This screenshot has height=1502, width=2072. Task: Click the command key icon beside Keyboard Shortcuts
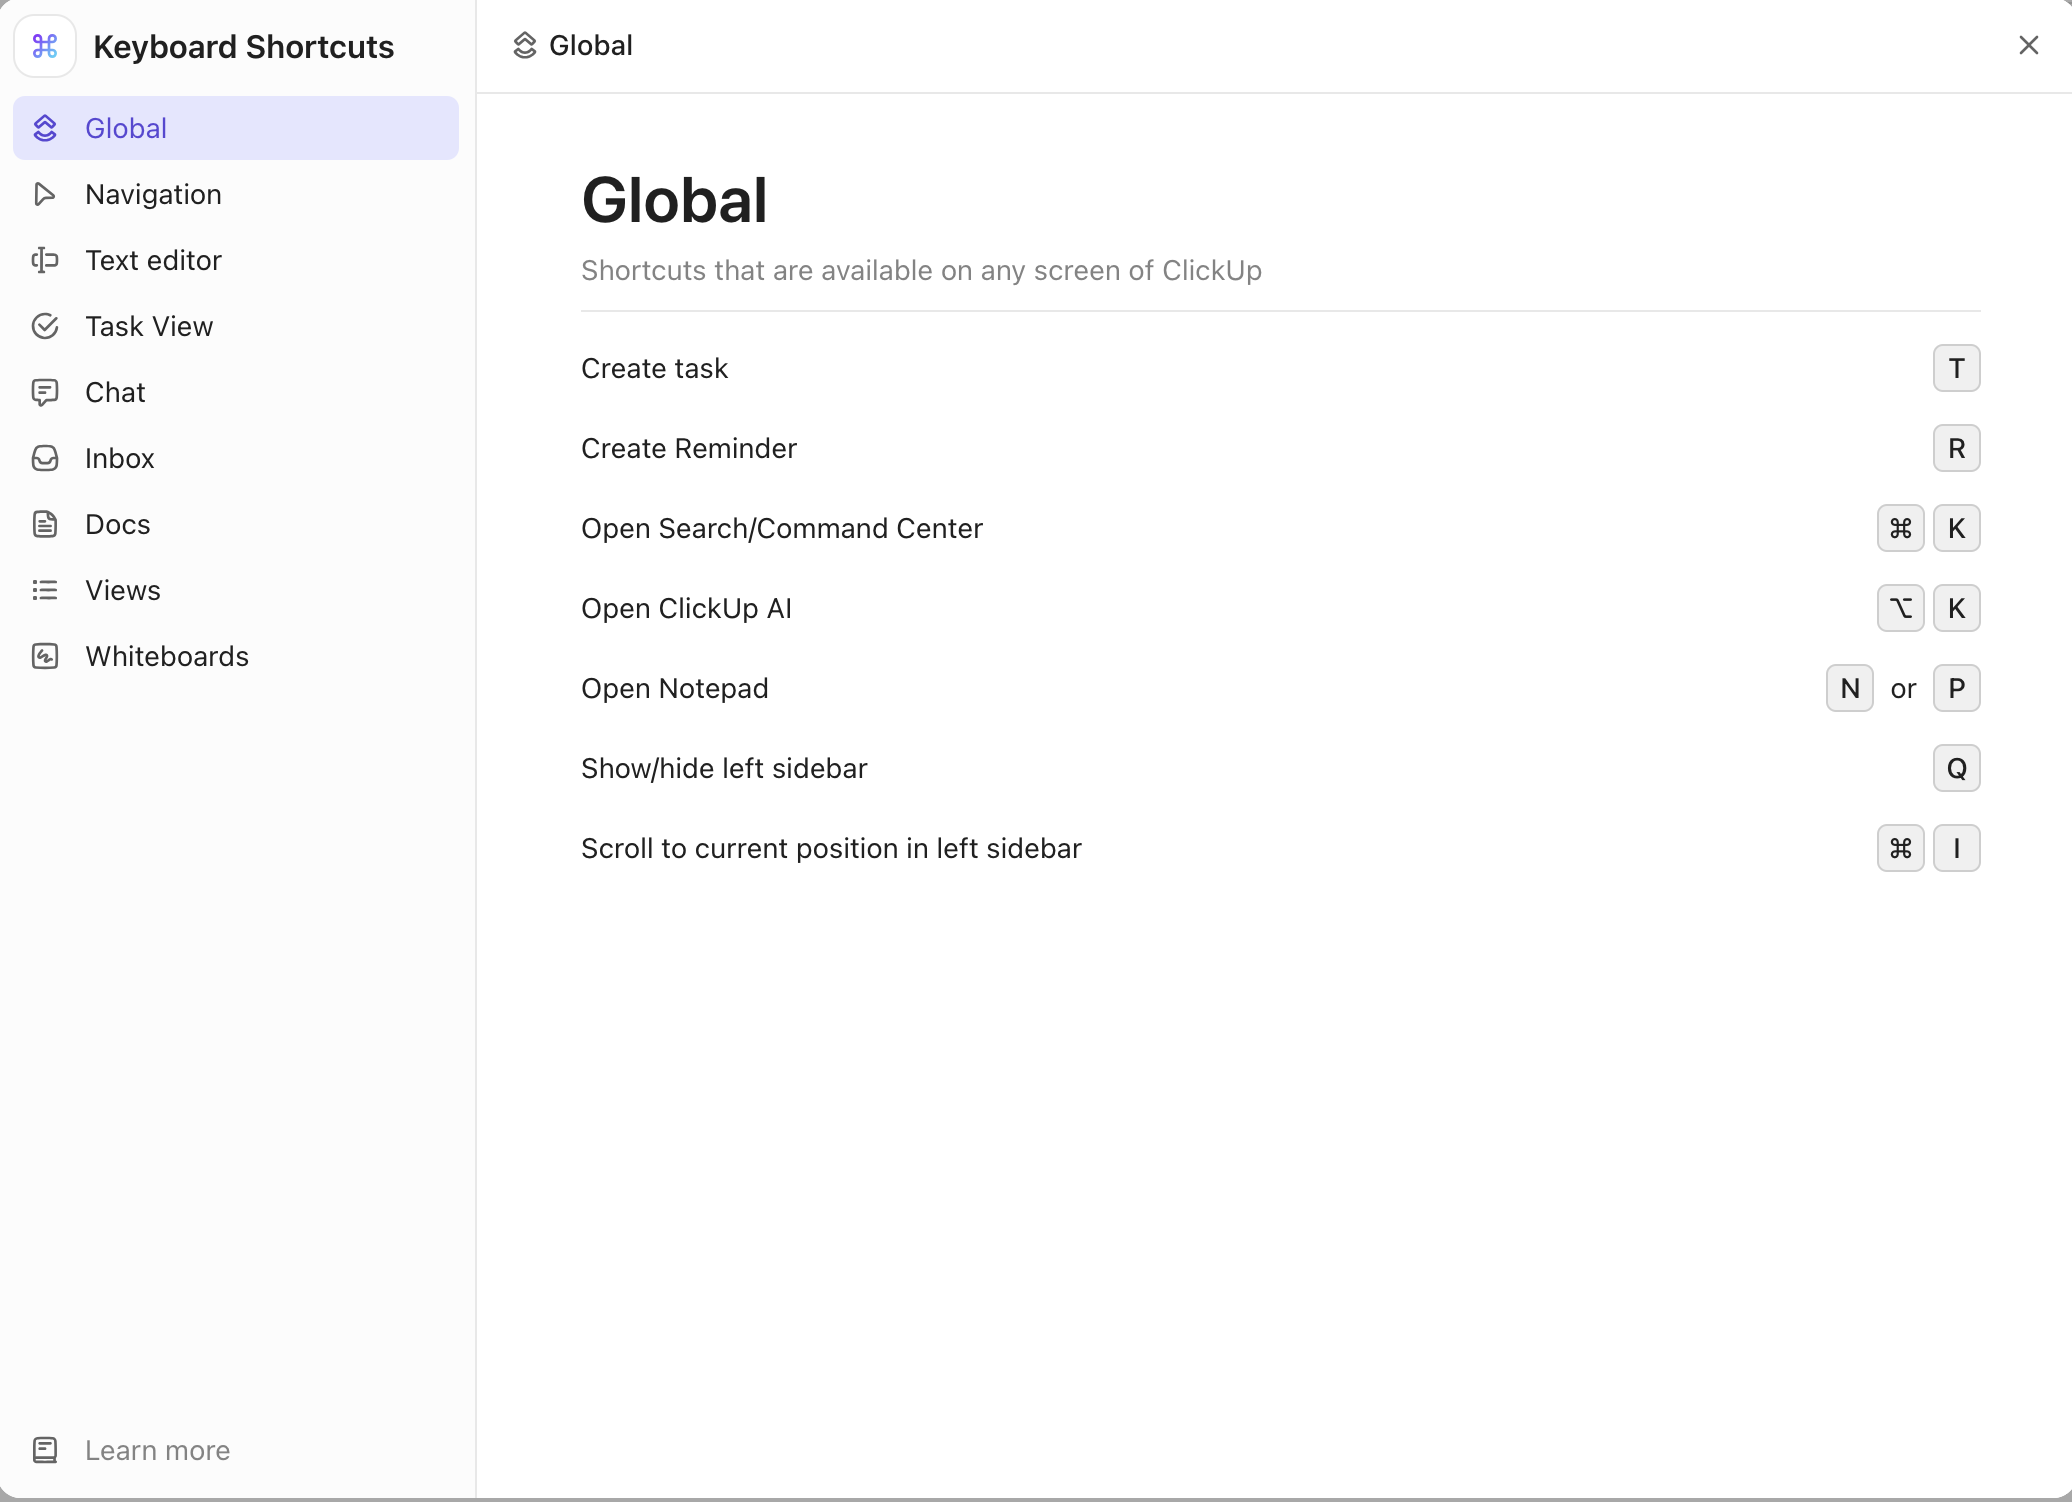(44, 46)
